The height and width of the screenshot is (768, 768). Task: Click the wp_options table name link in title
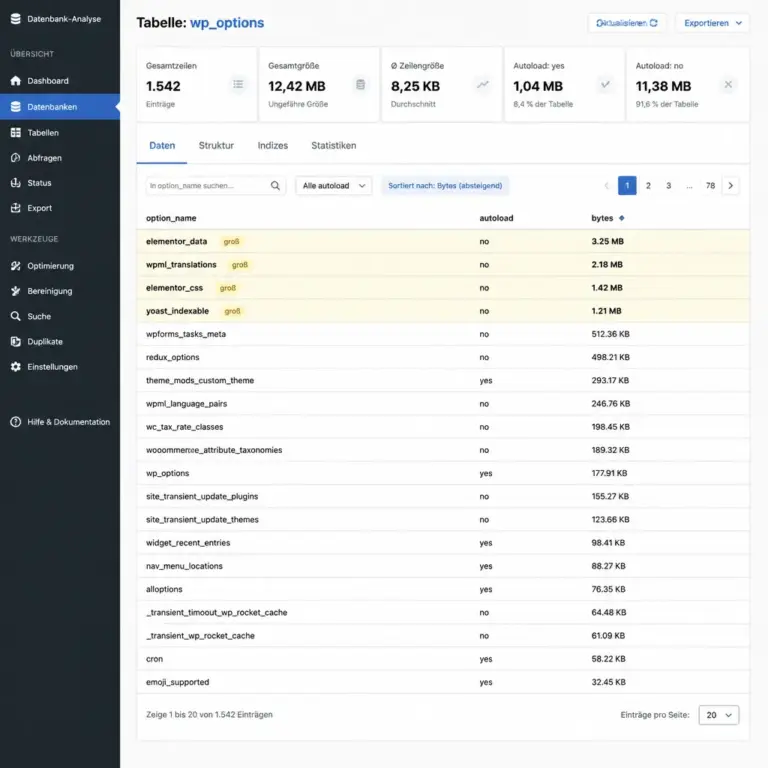[x=227, y=23]
